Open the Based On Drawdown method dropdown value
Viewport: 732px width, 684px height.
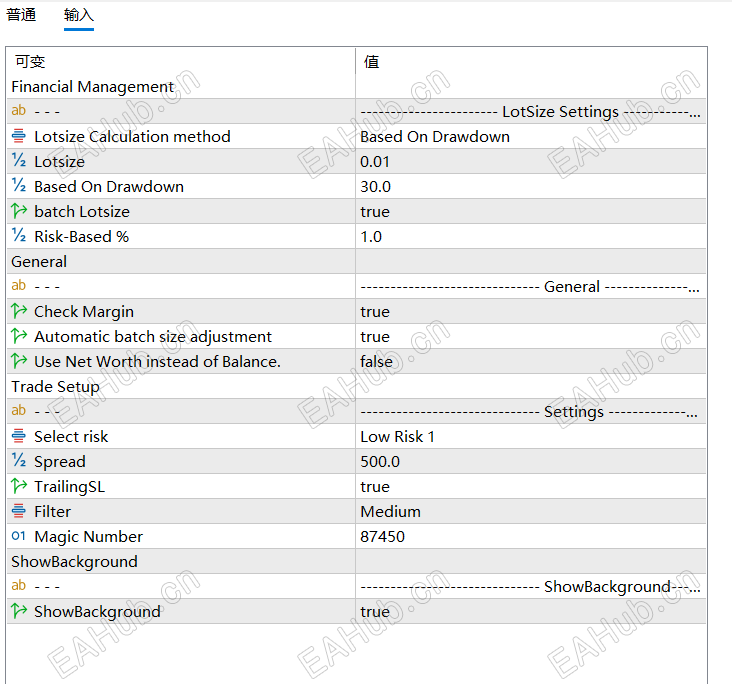point(531,136)
